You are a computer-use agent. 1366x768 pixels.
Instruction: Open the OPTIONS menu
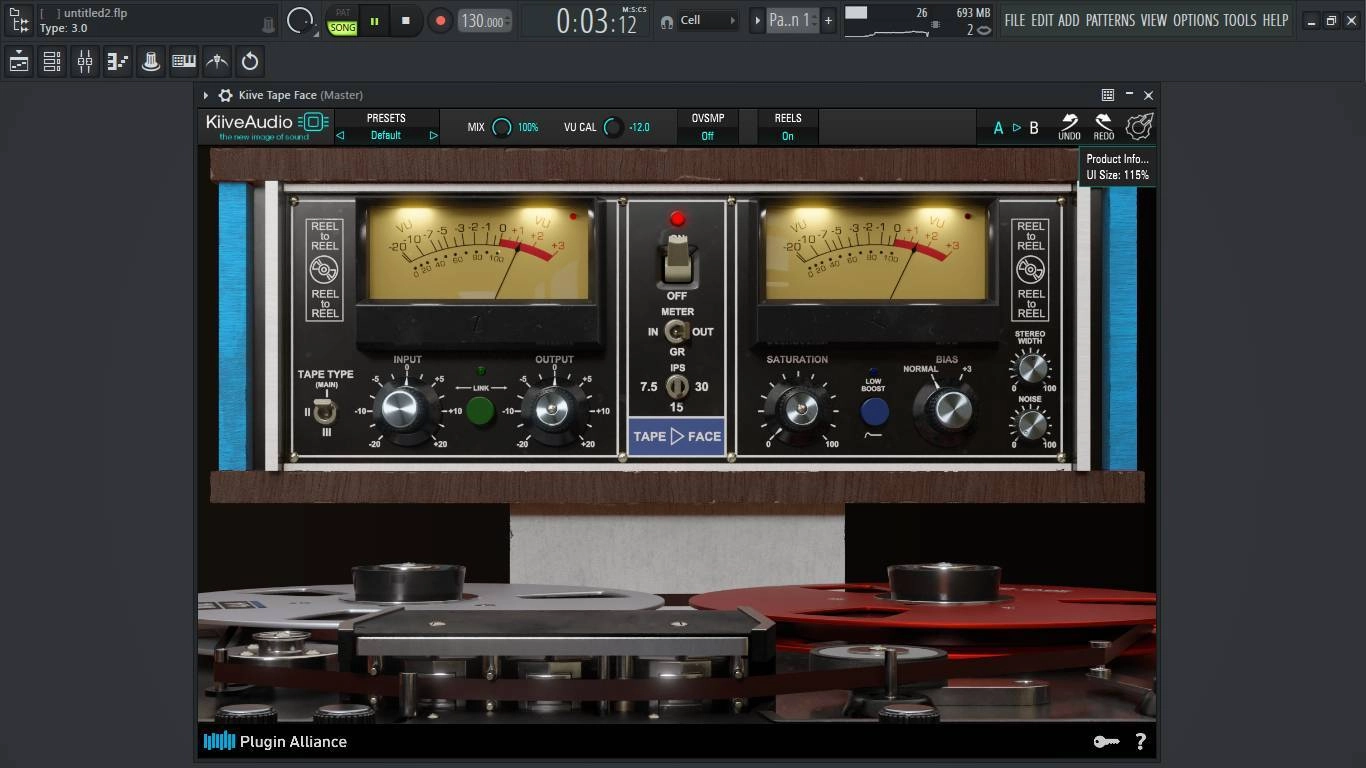1196,20
